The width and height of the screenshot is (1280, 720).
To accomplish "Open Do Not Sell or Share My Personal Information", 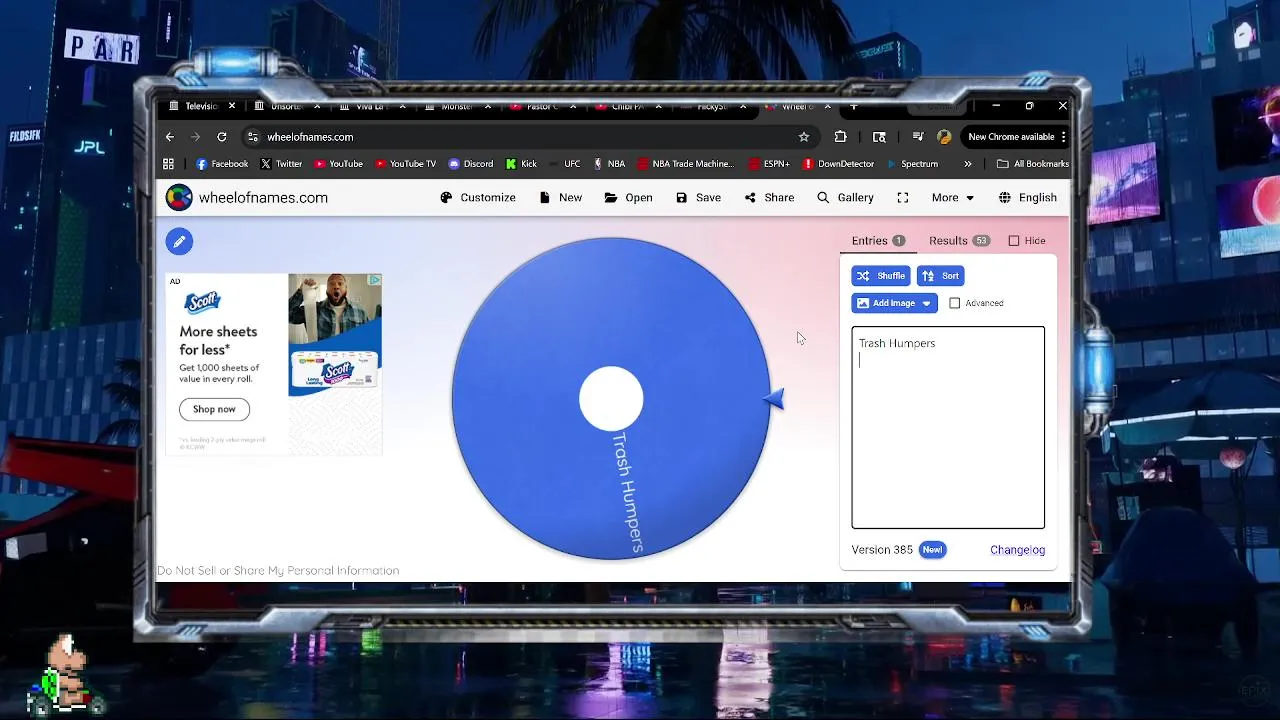I will [x=278, y=571].
